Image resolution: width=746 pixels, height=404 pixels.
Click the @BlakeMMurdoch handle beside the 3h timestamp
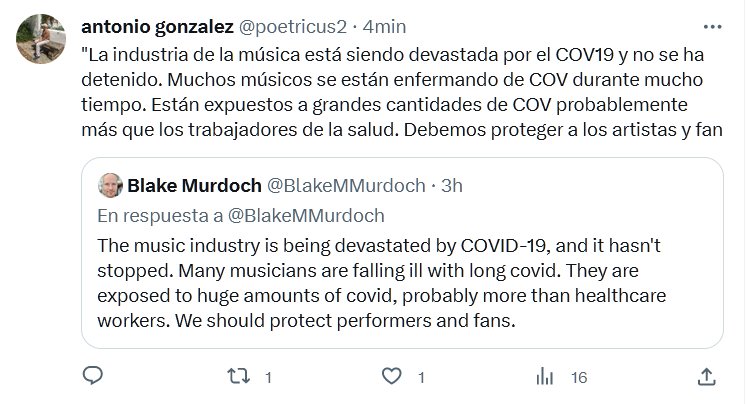[343, 185]
